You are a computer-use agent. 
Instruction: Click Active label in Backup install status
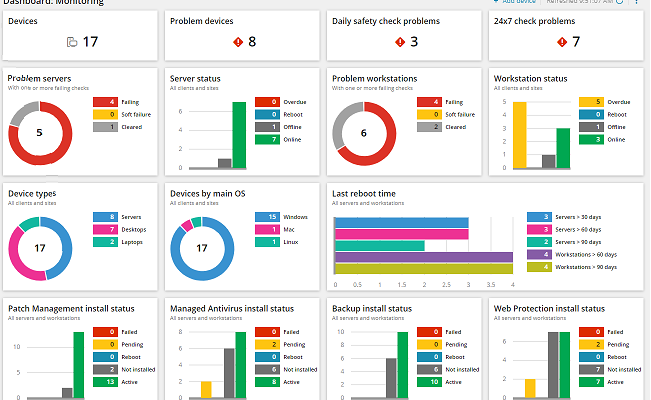pyautogui.click(x=453, y=382)
